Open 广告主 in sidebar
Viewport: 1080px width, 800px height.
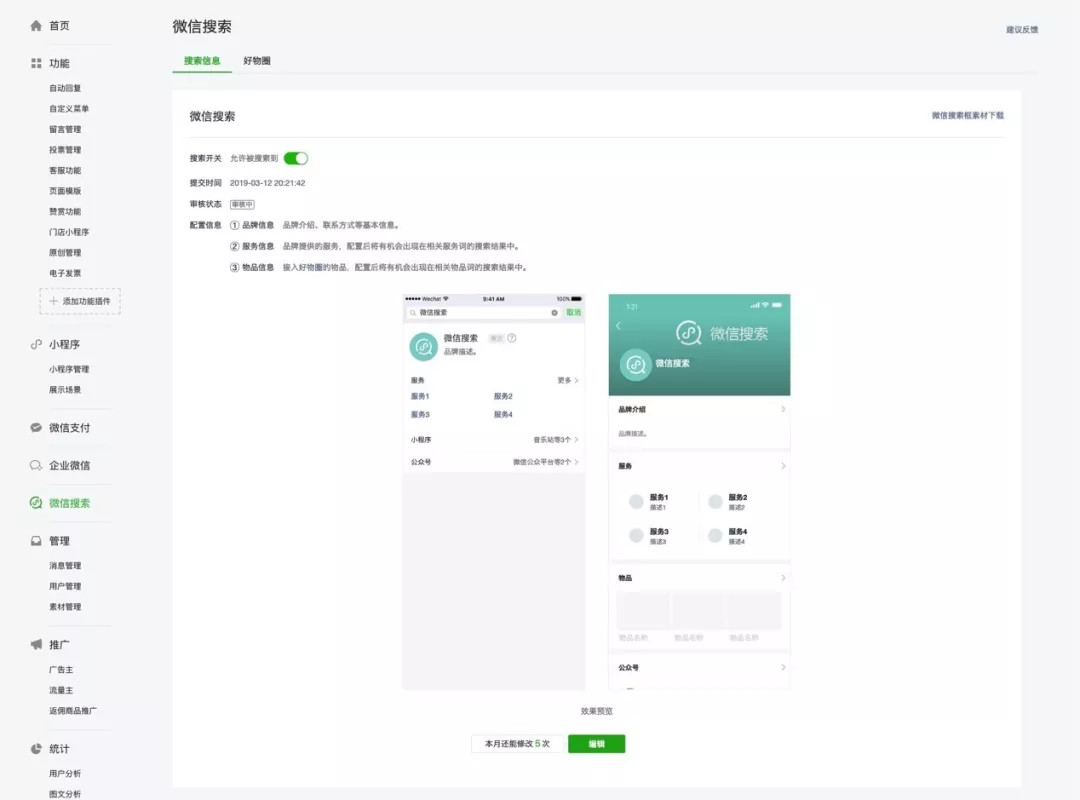[x=61, y=670]
